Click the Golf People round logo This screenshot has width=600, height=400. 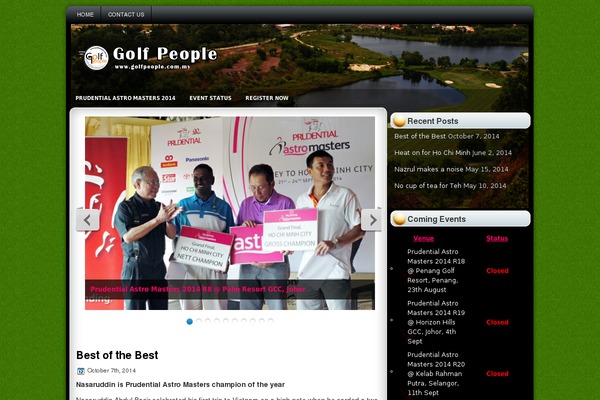click(x=96, y=58)
